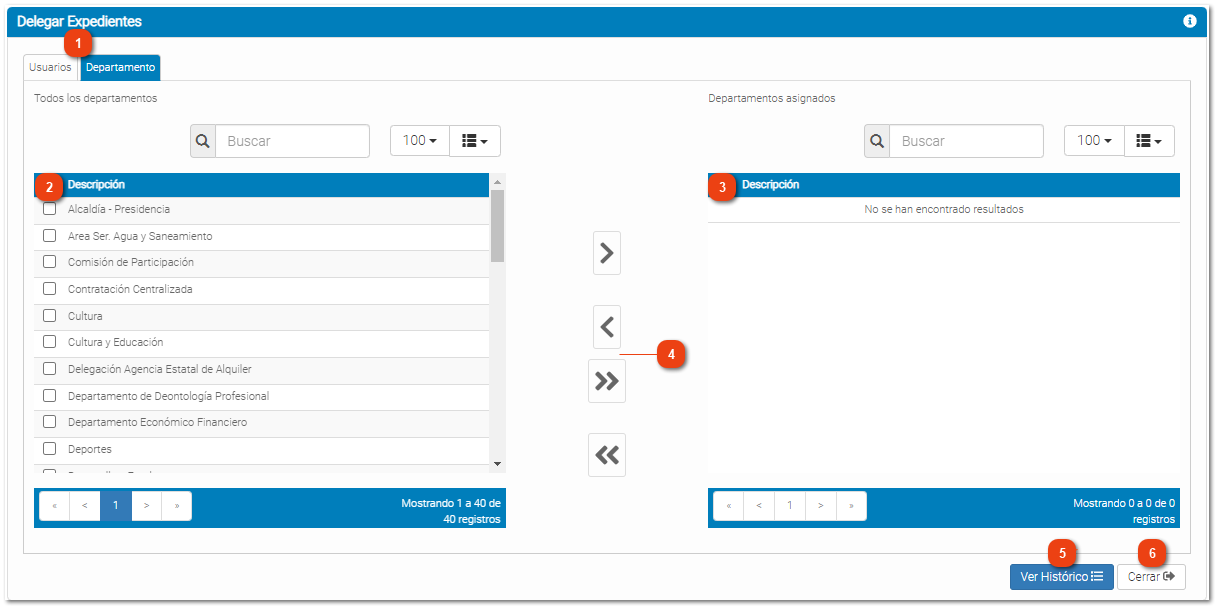Select the Cultura checkbox
1218x609 pixels.
[49, 316]
